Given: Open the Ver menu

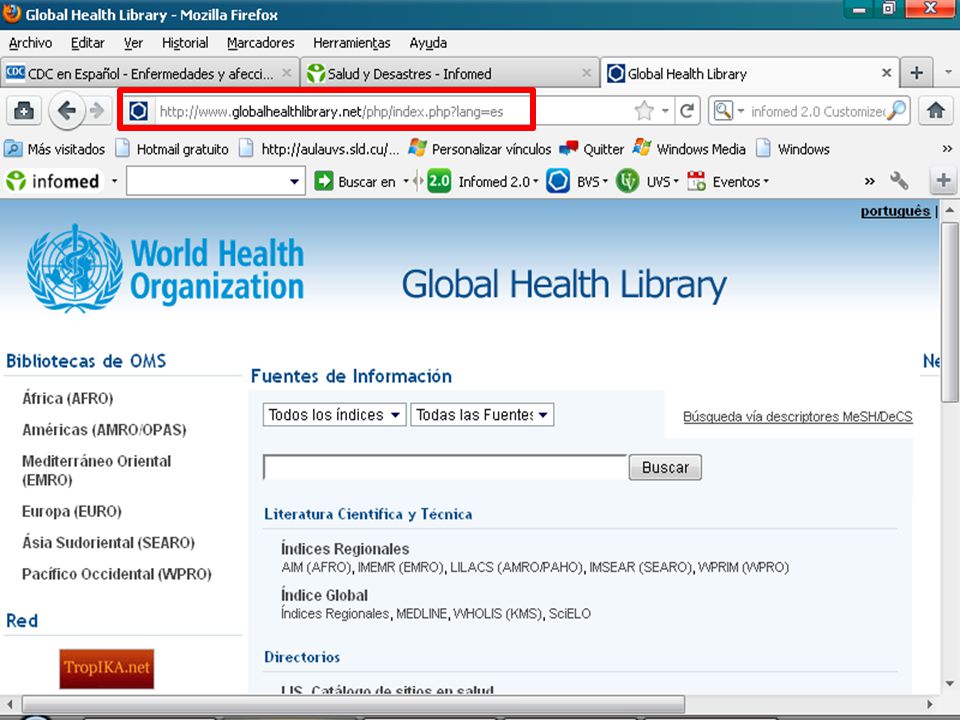Looking at the screenshot, I should pyautogui.click(x=133, y=43).
